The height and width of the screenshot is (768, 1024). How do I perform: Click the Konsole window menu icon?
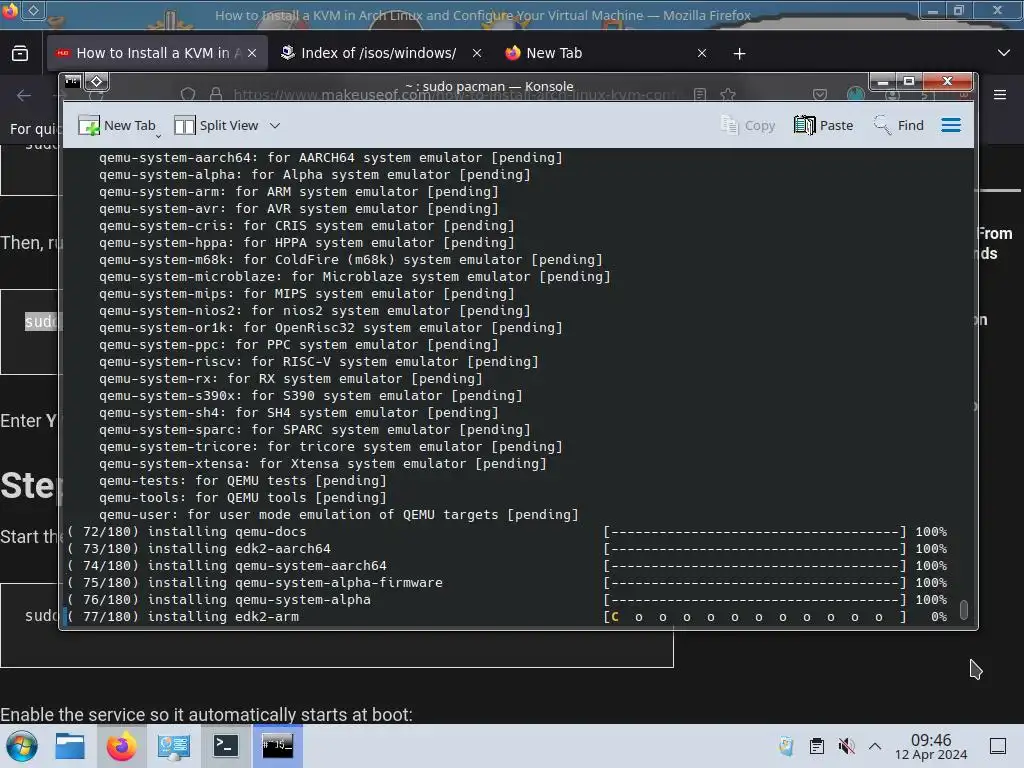[x=72, y=82]
